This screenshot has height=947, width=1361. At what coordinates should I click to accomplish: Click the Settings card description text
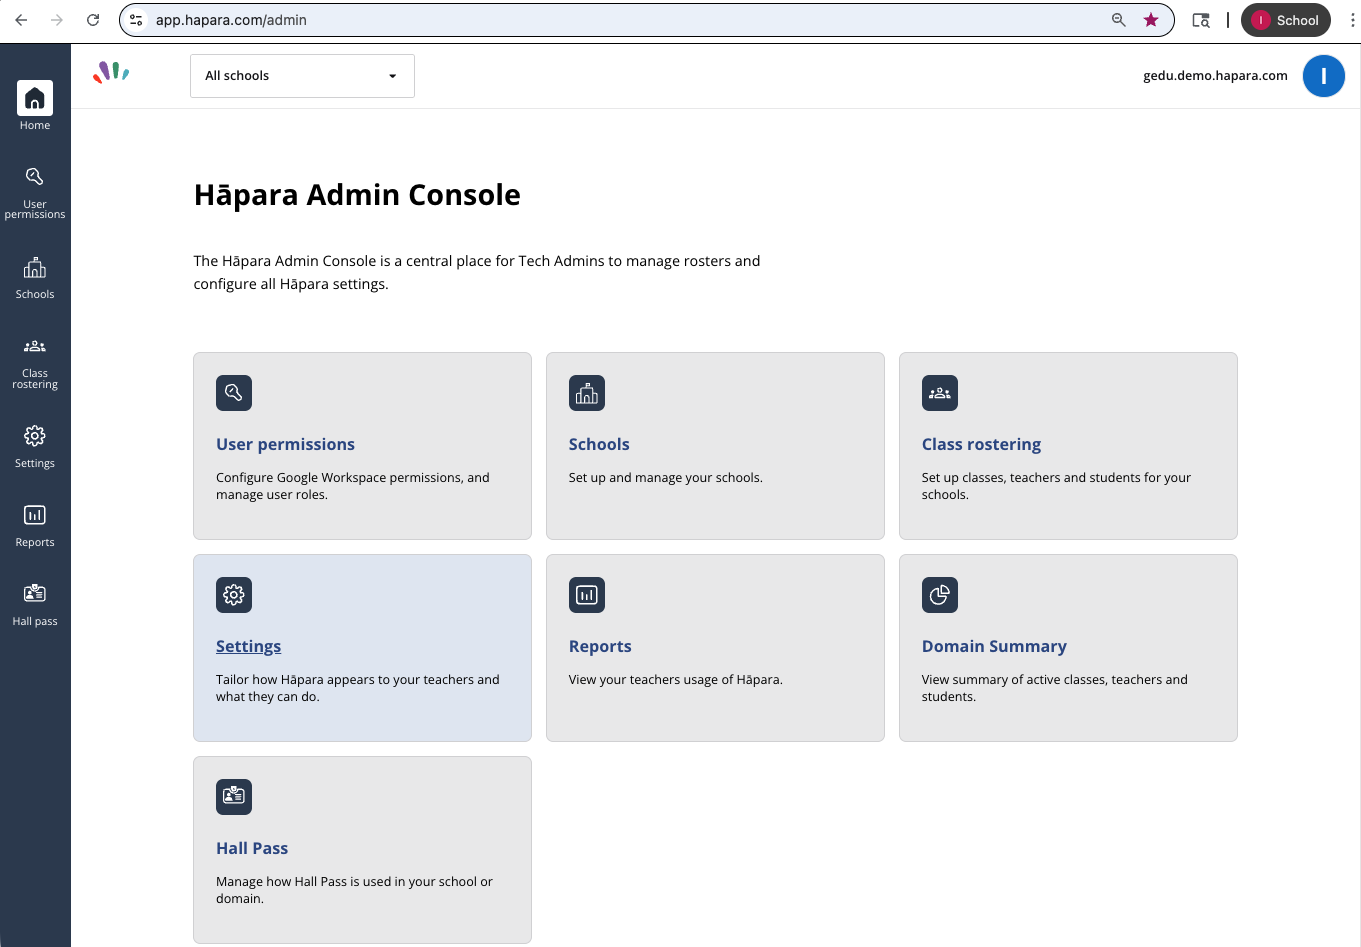pos(357,688)
